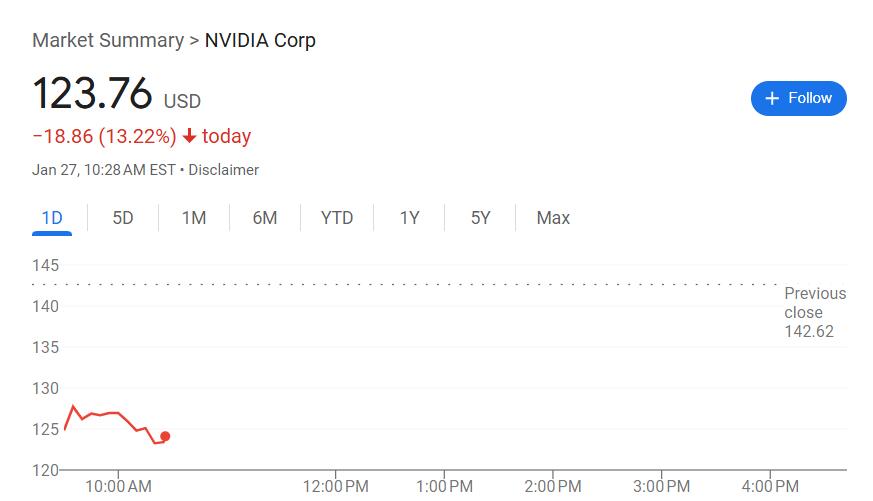The height and width of the screenshot is (501, 873).
Task: Click the 12:00 PM axis marker
Action: click(336, 487)
